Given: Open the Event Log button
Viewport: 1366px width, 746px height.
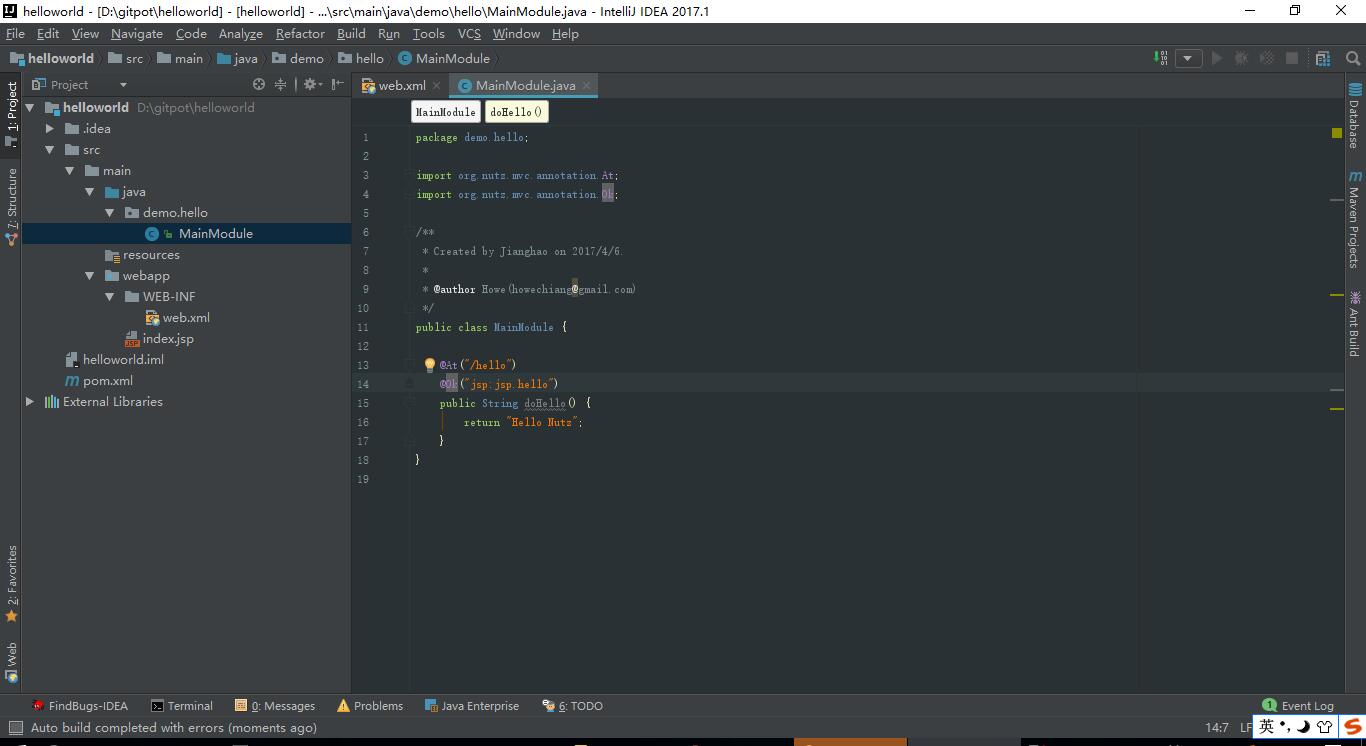Looking at the screenshot, I should click(x=1298, y=706).
